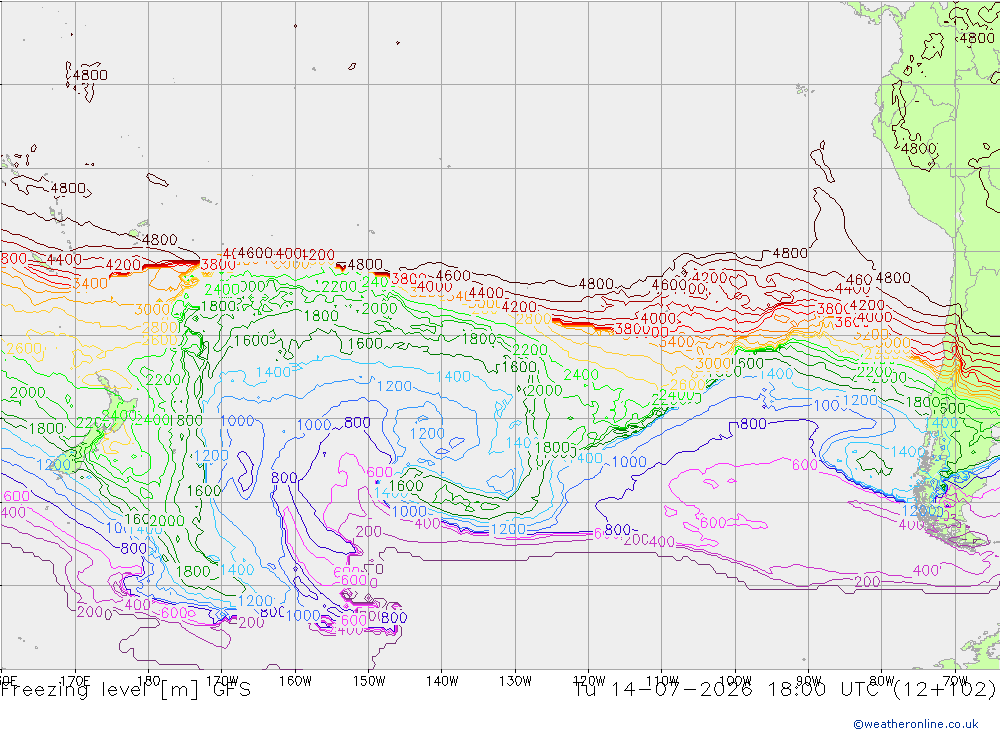Click the 140W longitude label
Viewport: 1000px width, 733px height.
click(442, 681)
